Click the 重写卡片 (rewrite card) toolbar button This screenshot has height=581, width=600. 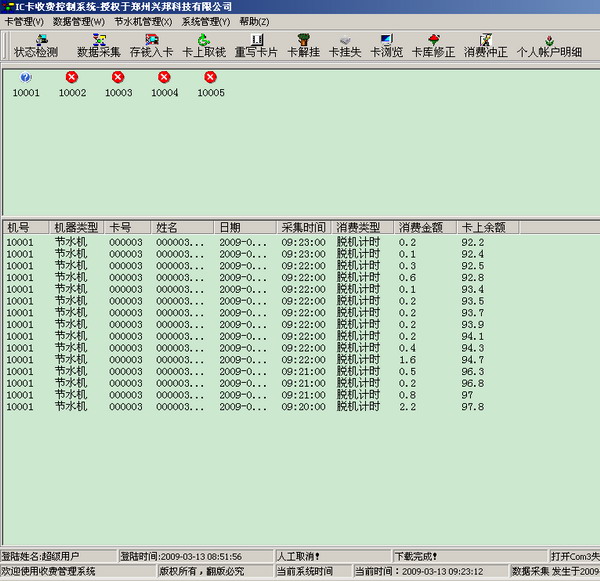tap(256, 45)
